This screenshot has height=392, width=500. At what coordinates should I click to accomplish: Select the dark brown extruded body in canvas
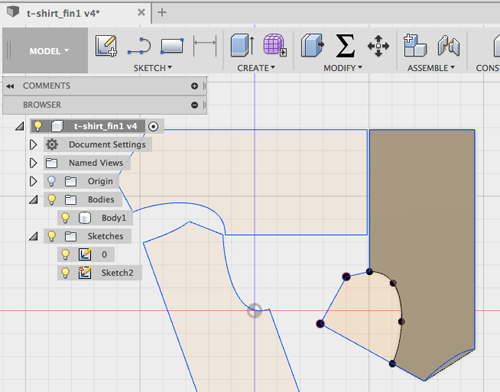click(x=430, y=233)
